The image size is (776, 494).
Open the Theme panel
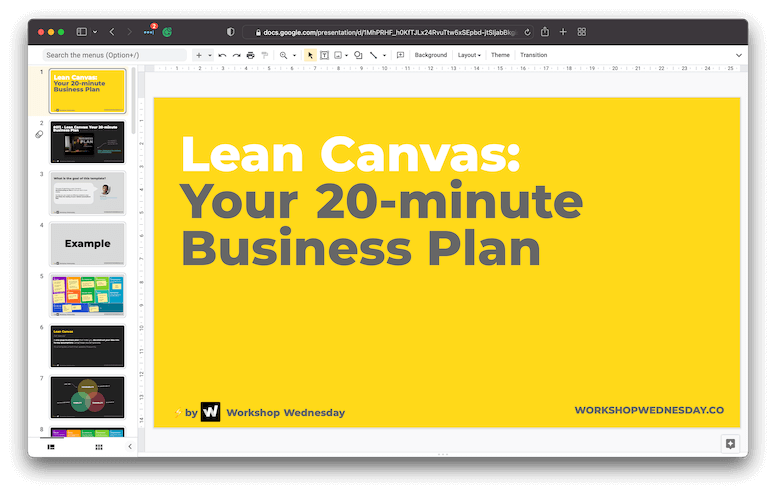(x=500, y=55)
